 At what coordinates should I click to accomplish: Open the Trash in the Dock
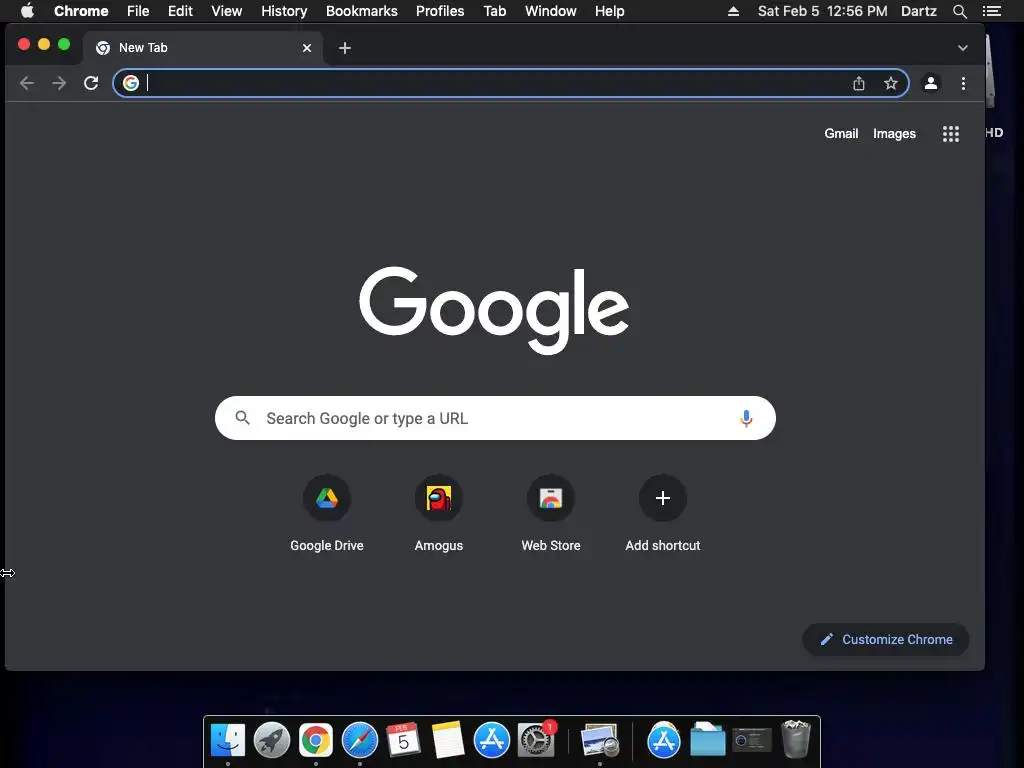pyautogui.click(x=795, y=739)
